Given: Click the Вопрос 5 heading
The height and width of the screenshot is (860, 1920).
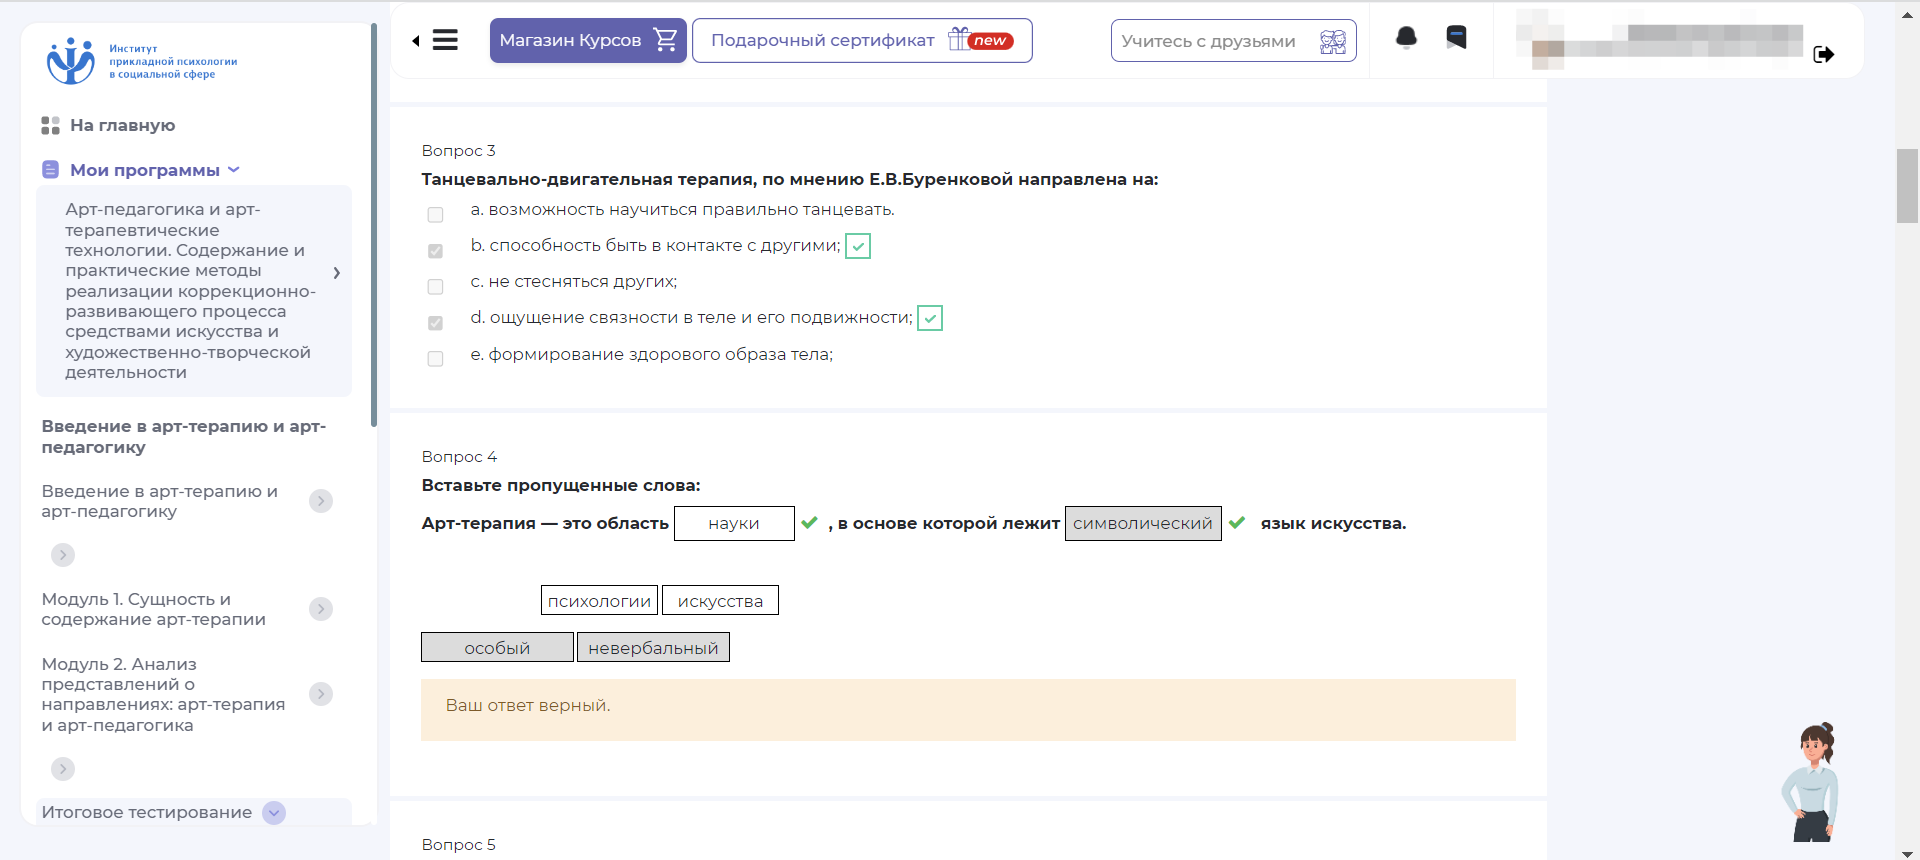Looking at the screenshot, I should click(458, 844).
